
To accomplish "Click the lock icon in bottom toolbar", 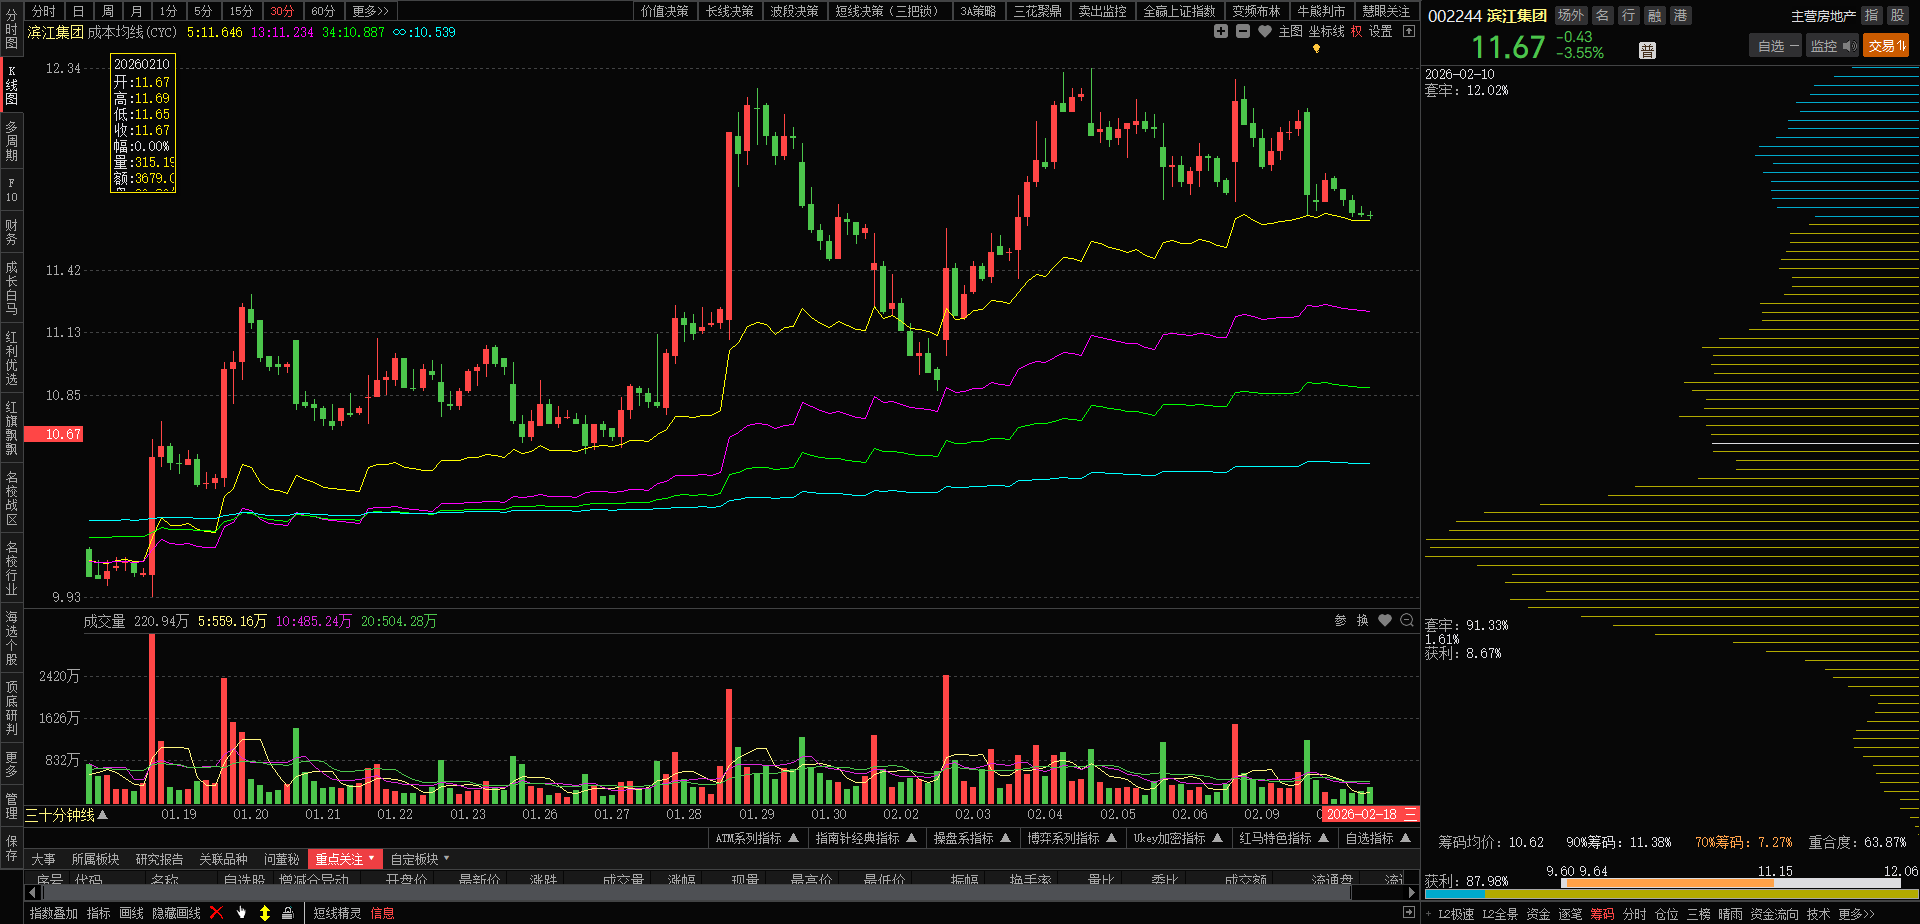I will pyautogui.click(x=288, y=913).
